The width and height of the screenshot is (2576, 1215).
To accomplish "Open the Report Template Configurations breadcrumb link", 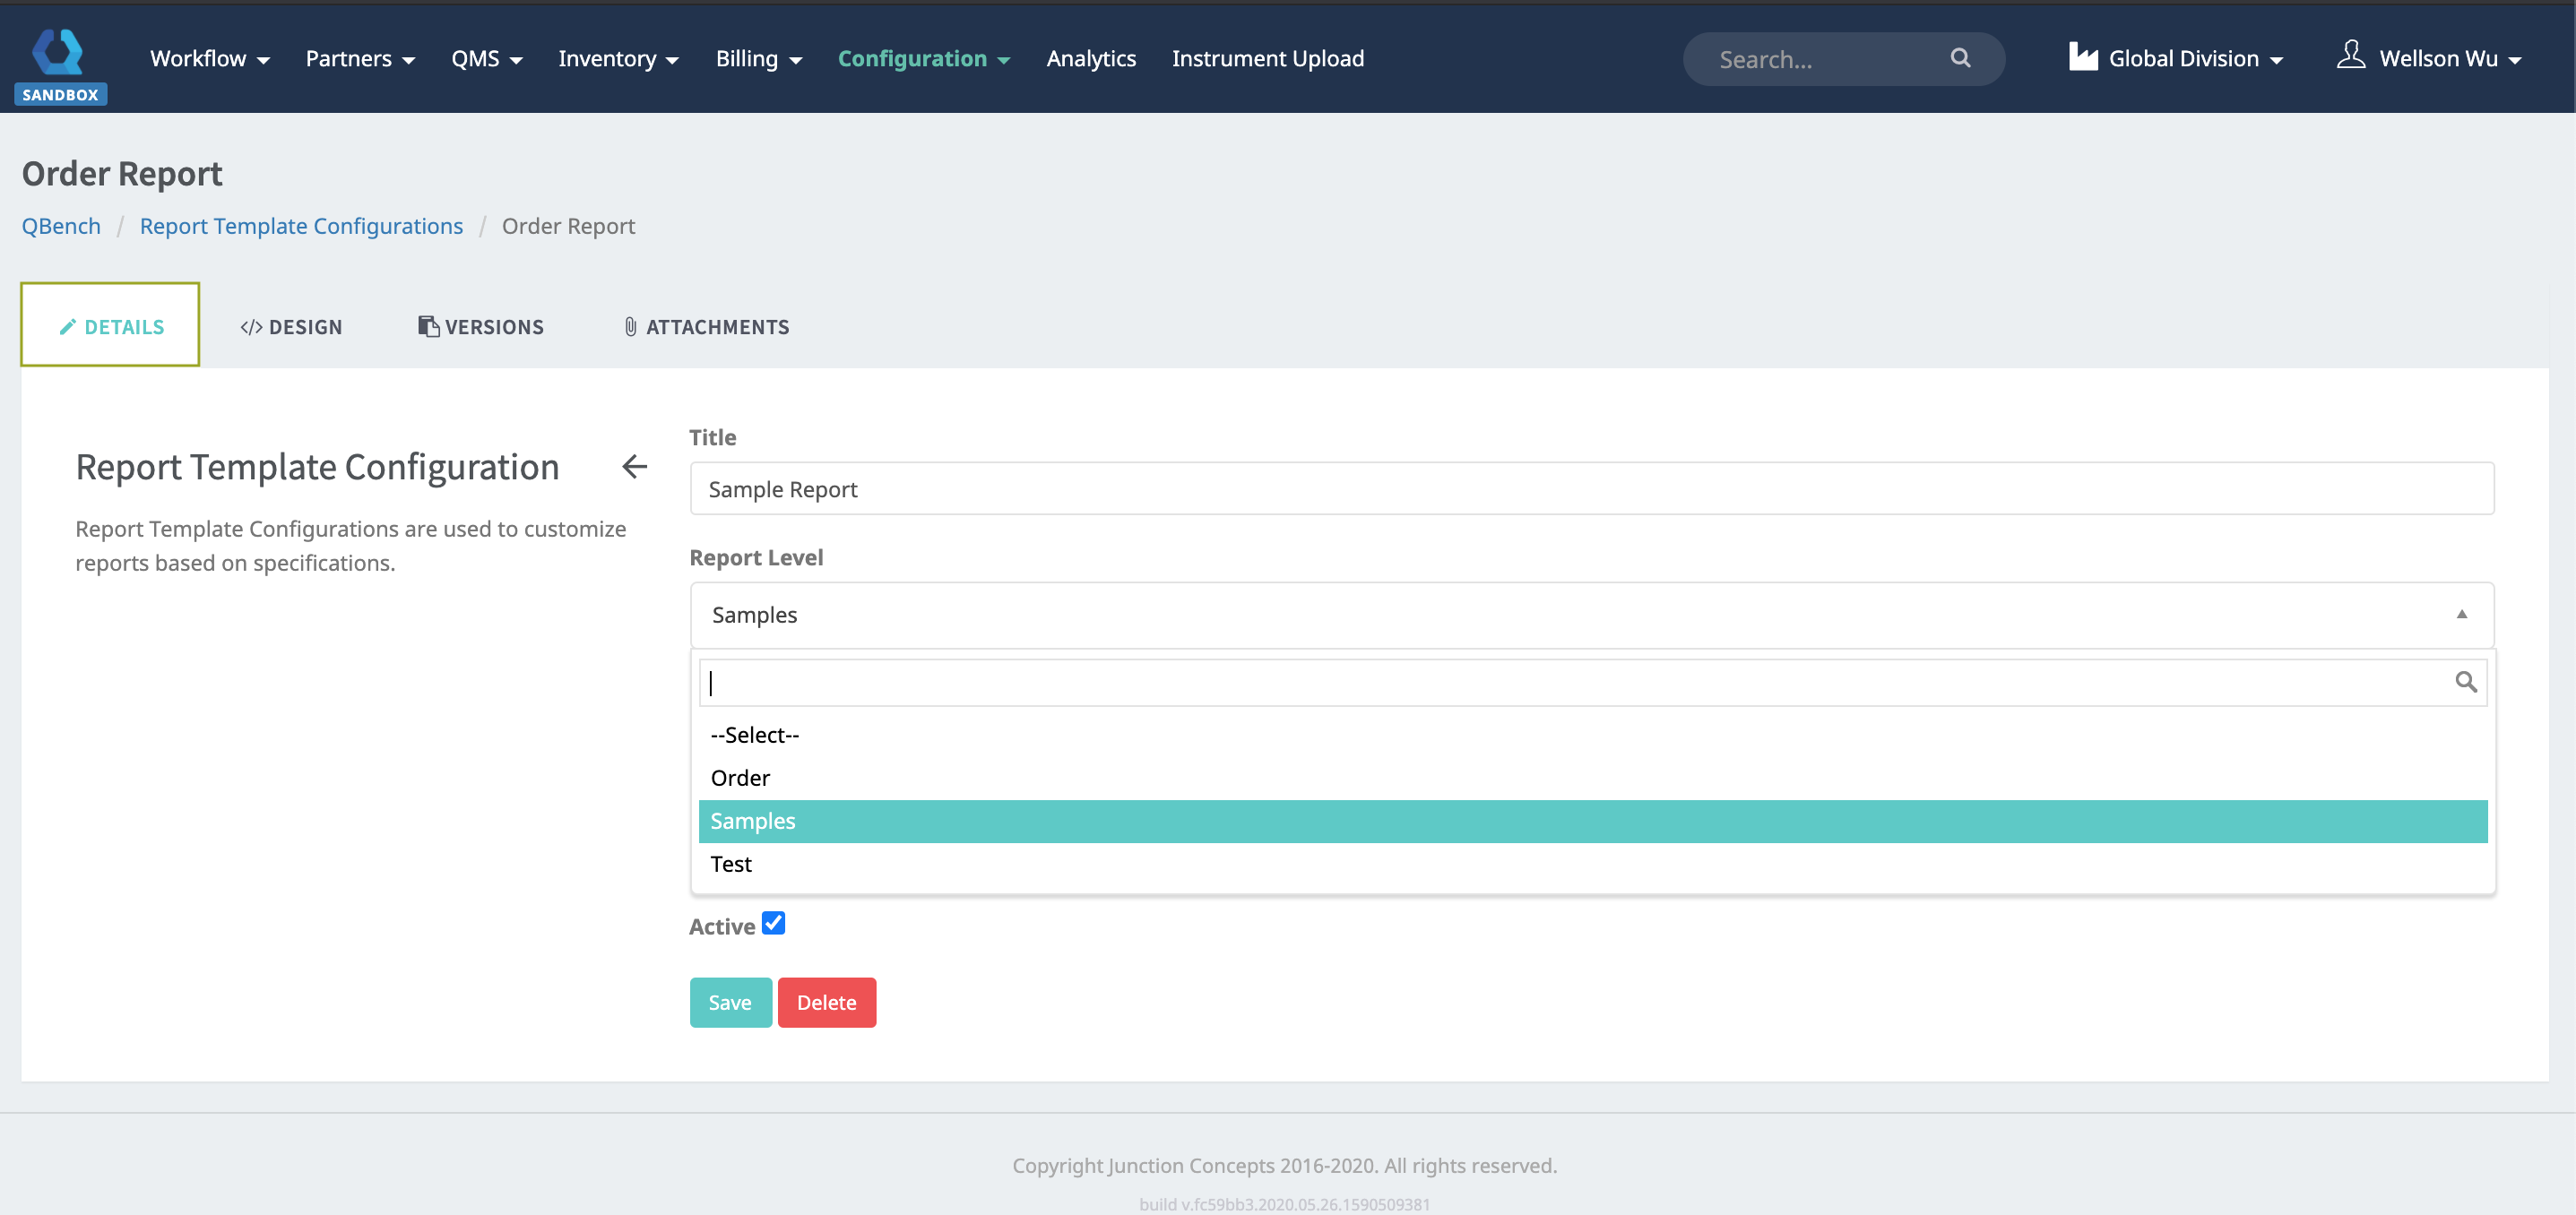I will click(301, 226).
